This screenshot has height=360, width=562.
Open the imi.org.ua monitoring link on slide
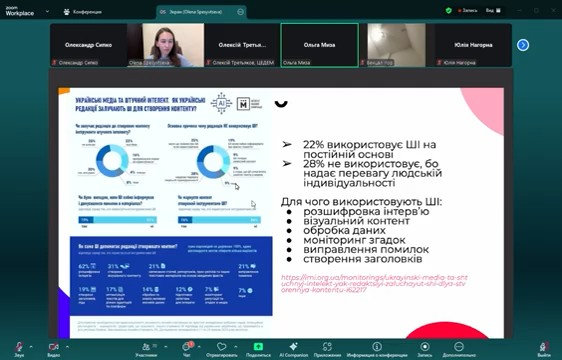[374, 283]
